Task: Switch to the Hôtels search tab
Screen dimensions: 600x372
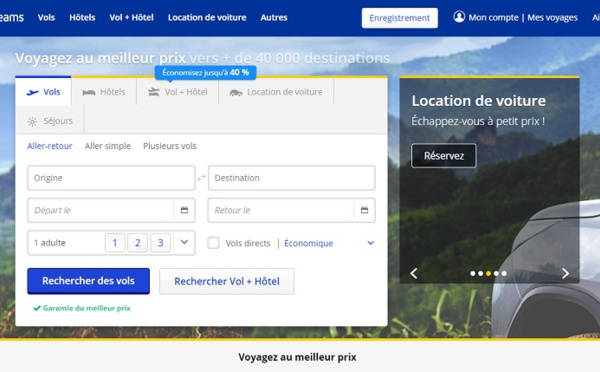Action: click(104, 92)
